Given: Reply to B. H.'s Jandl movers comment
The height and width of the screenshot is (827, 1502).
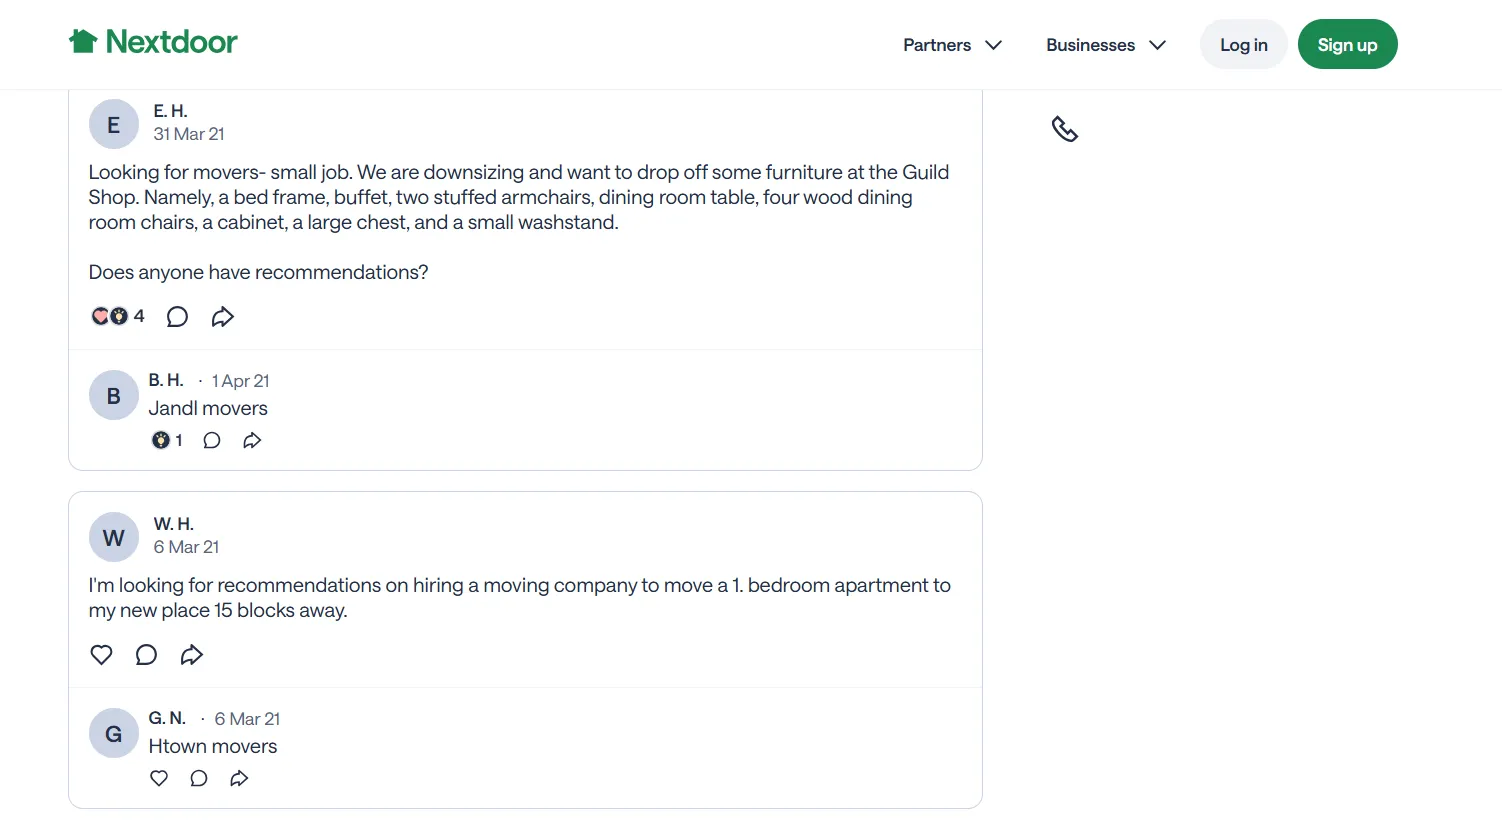Looking at the screenshot, I should click(212, 441).
